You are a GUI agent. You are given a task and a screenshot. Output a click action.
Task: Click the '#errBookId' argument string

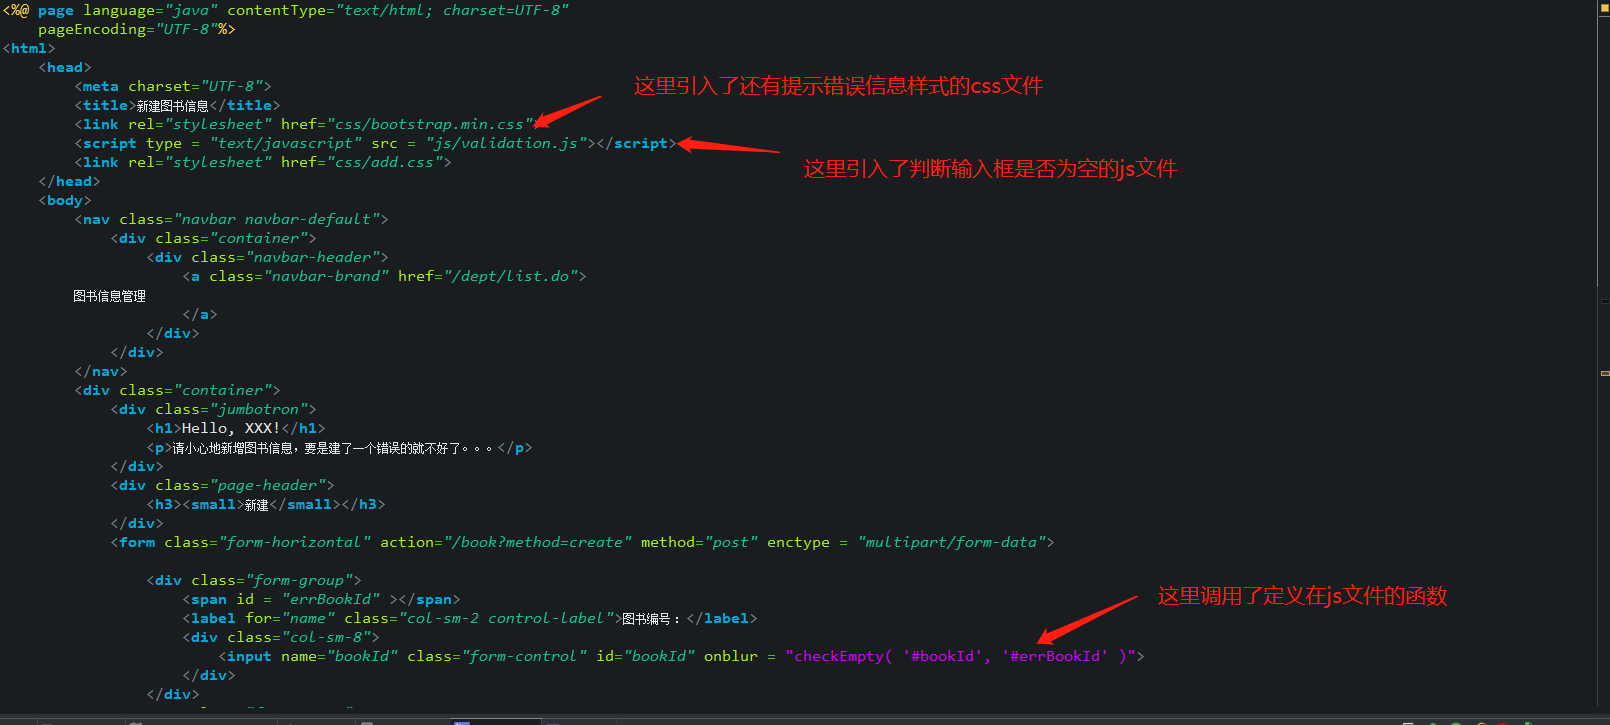(x=1056, y=656)
